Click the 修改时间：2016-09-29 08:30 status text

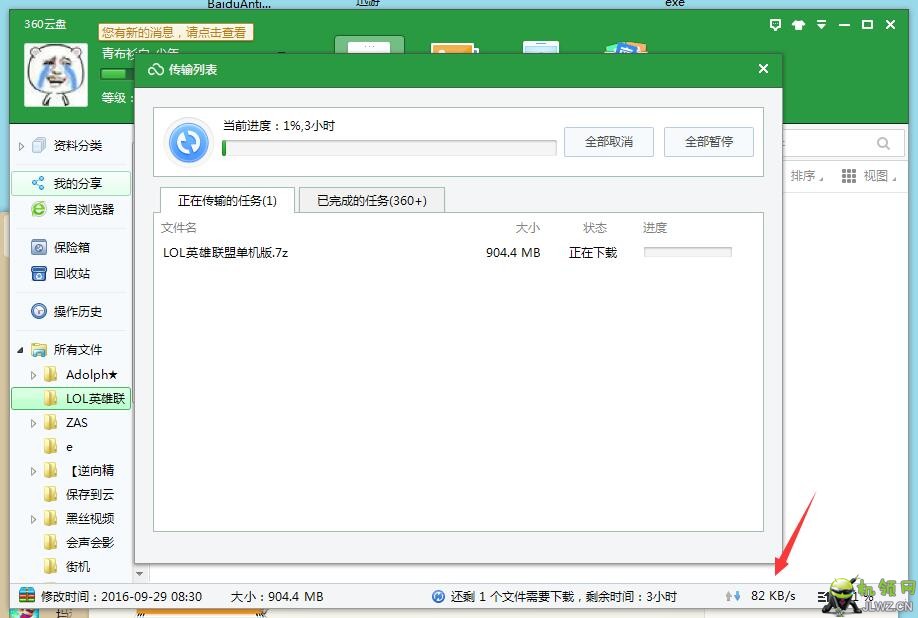click(121, 596)
